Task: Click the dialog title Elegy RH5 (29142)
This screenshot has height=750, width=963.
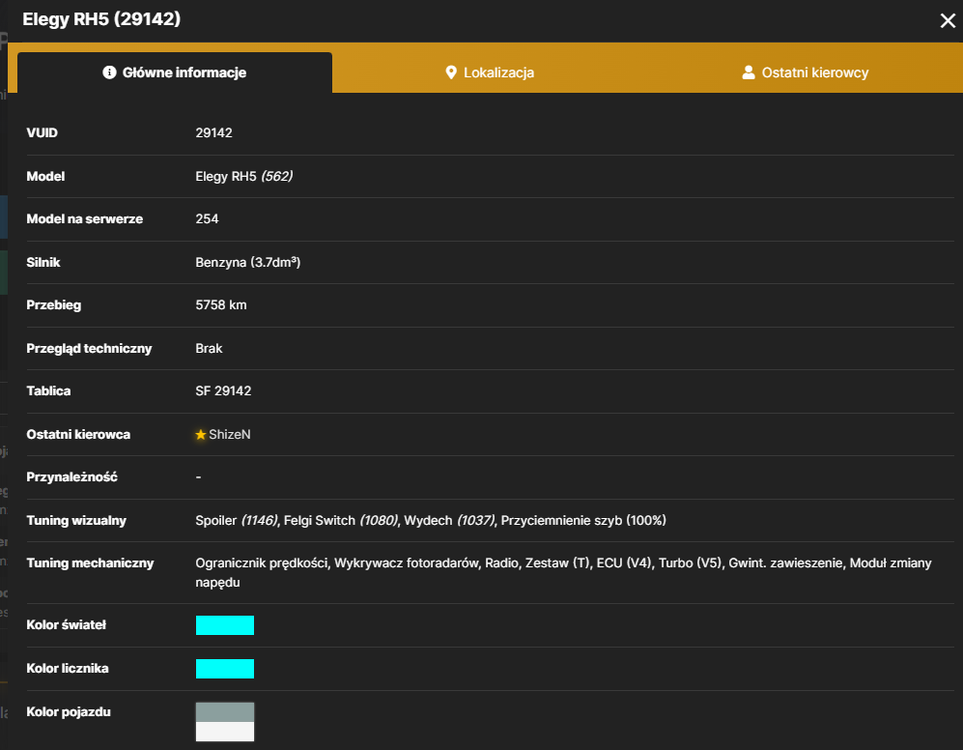Action: 102,19
